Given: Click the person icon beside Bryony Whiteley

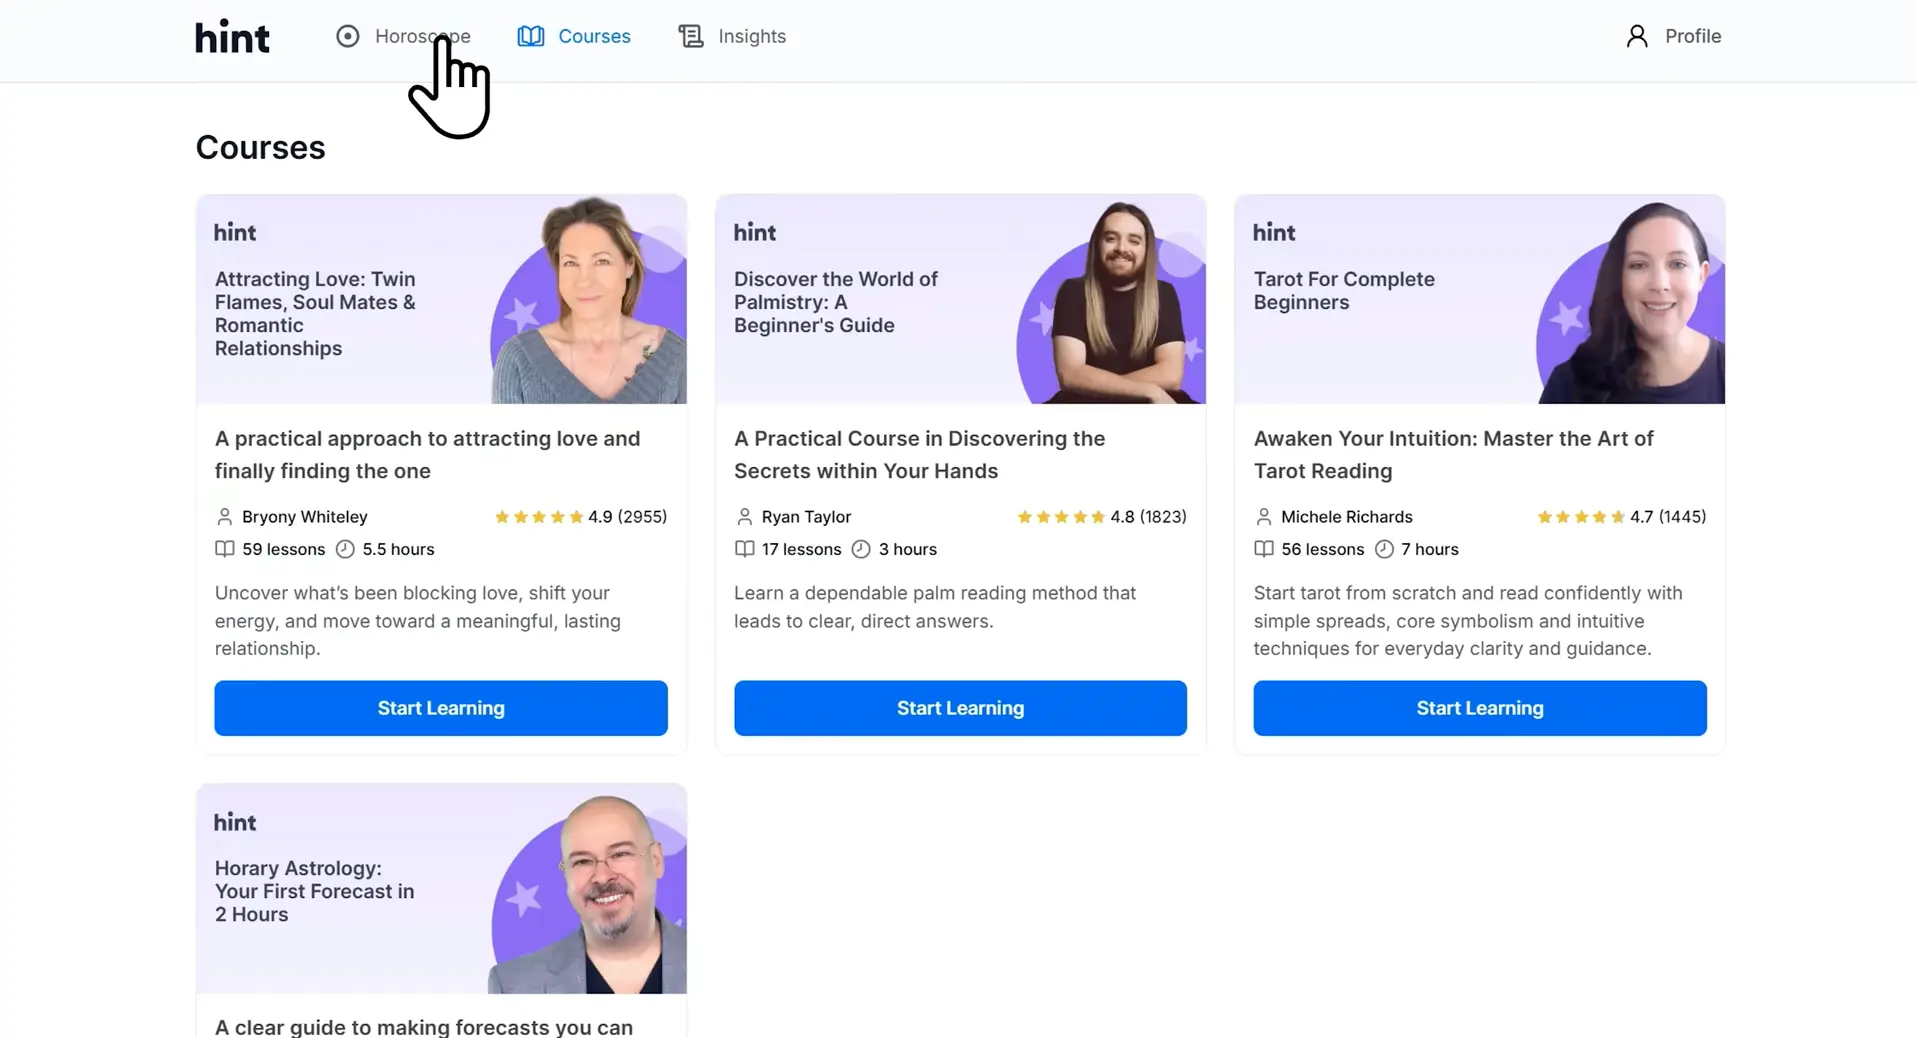Looking at the screenshot, I should pyautogui.click(x=224, y=517).
